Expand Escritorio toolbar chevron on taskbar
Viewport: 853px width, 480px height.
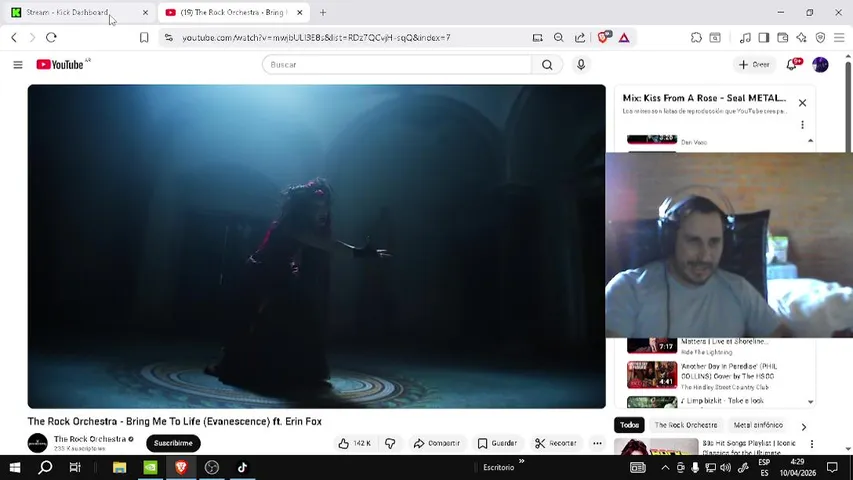tap(522, 461)
